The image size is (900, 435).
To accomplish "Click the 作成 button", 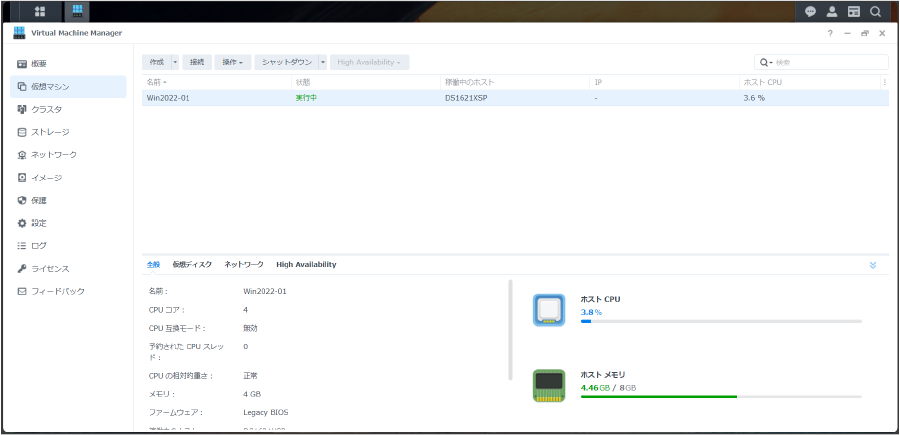I will [x=157, y=62].
